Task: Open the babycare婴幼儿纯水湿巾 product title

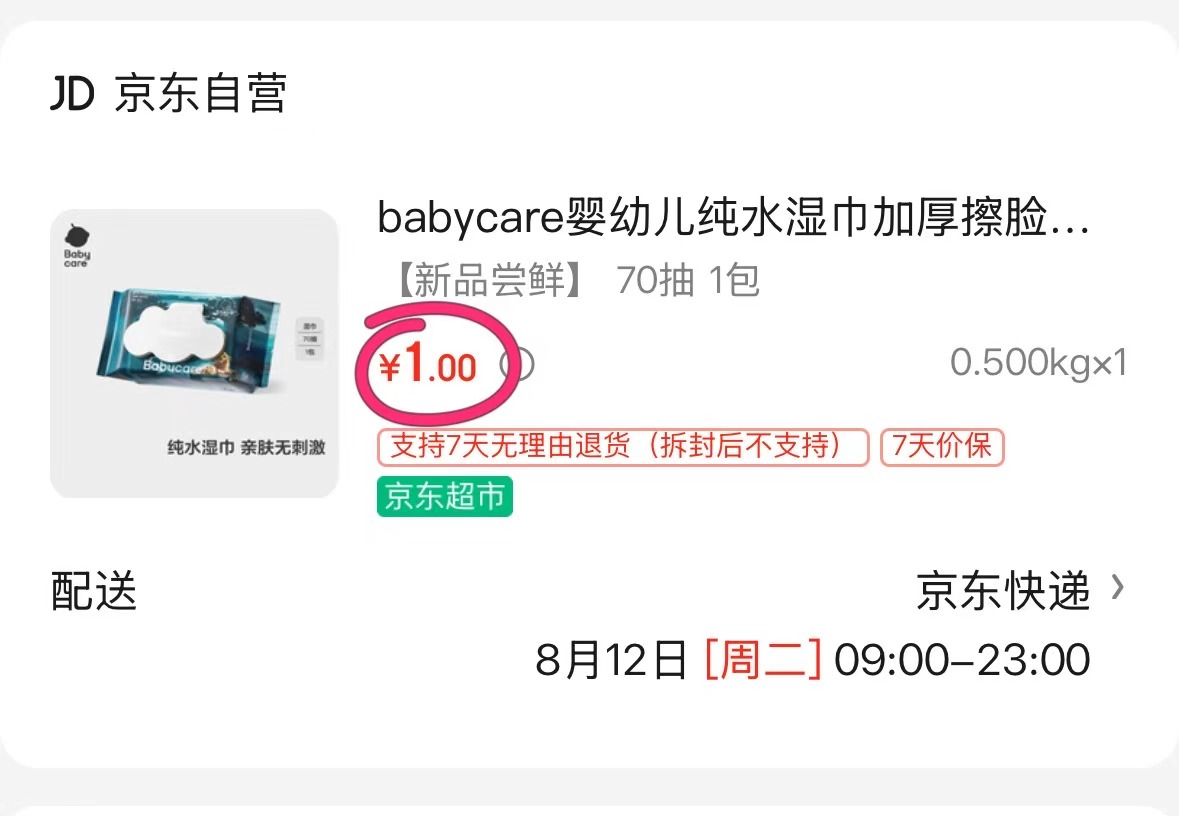Action: 733,217
